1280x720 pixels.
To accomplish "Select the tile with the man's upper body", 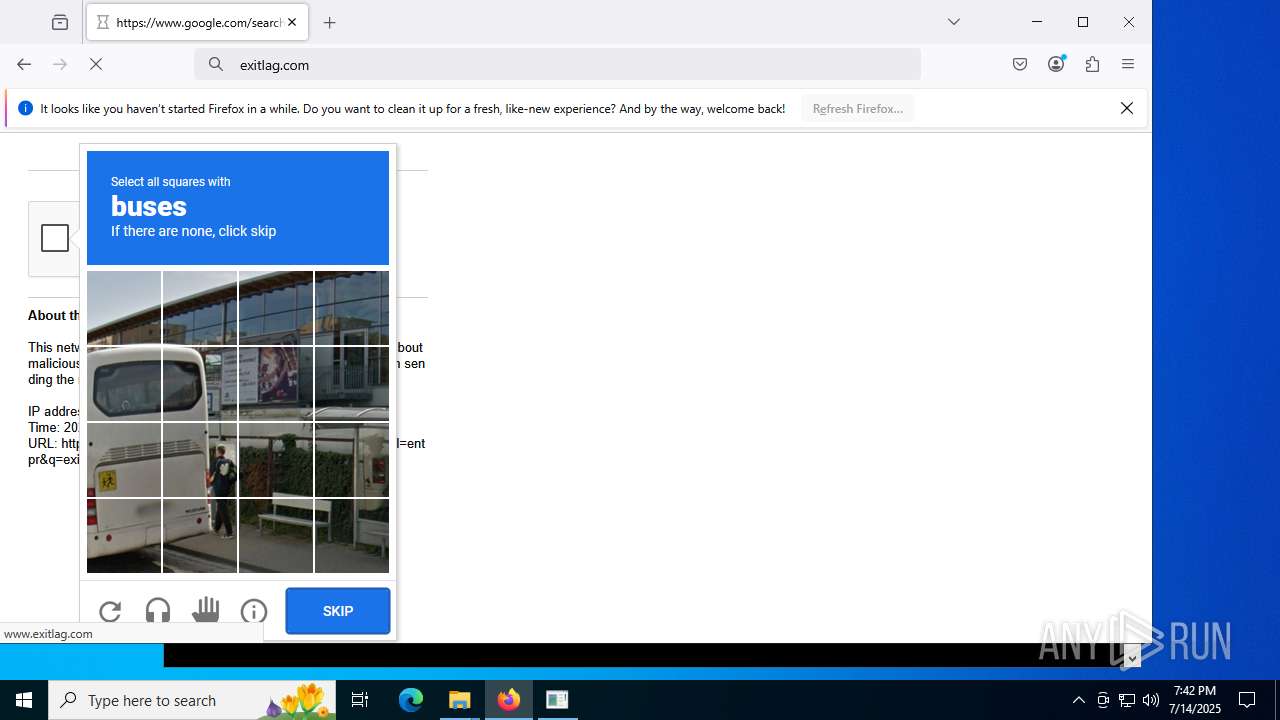I will pos(200,460).
